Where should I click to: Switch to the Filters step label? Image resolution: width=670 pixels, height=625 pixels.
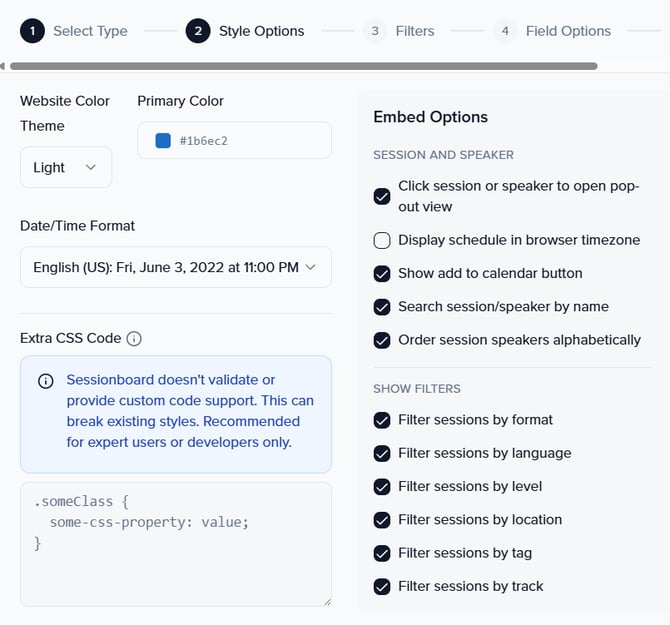point(415,31)
